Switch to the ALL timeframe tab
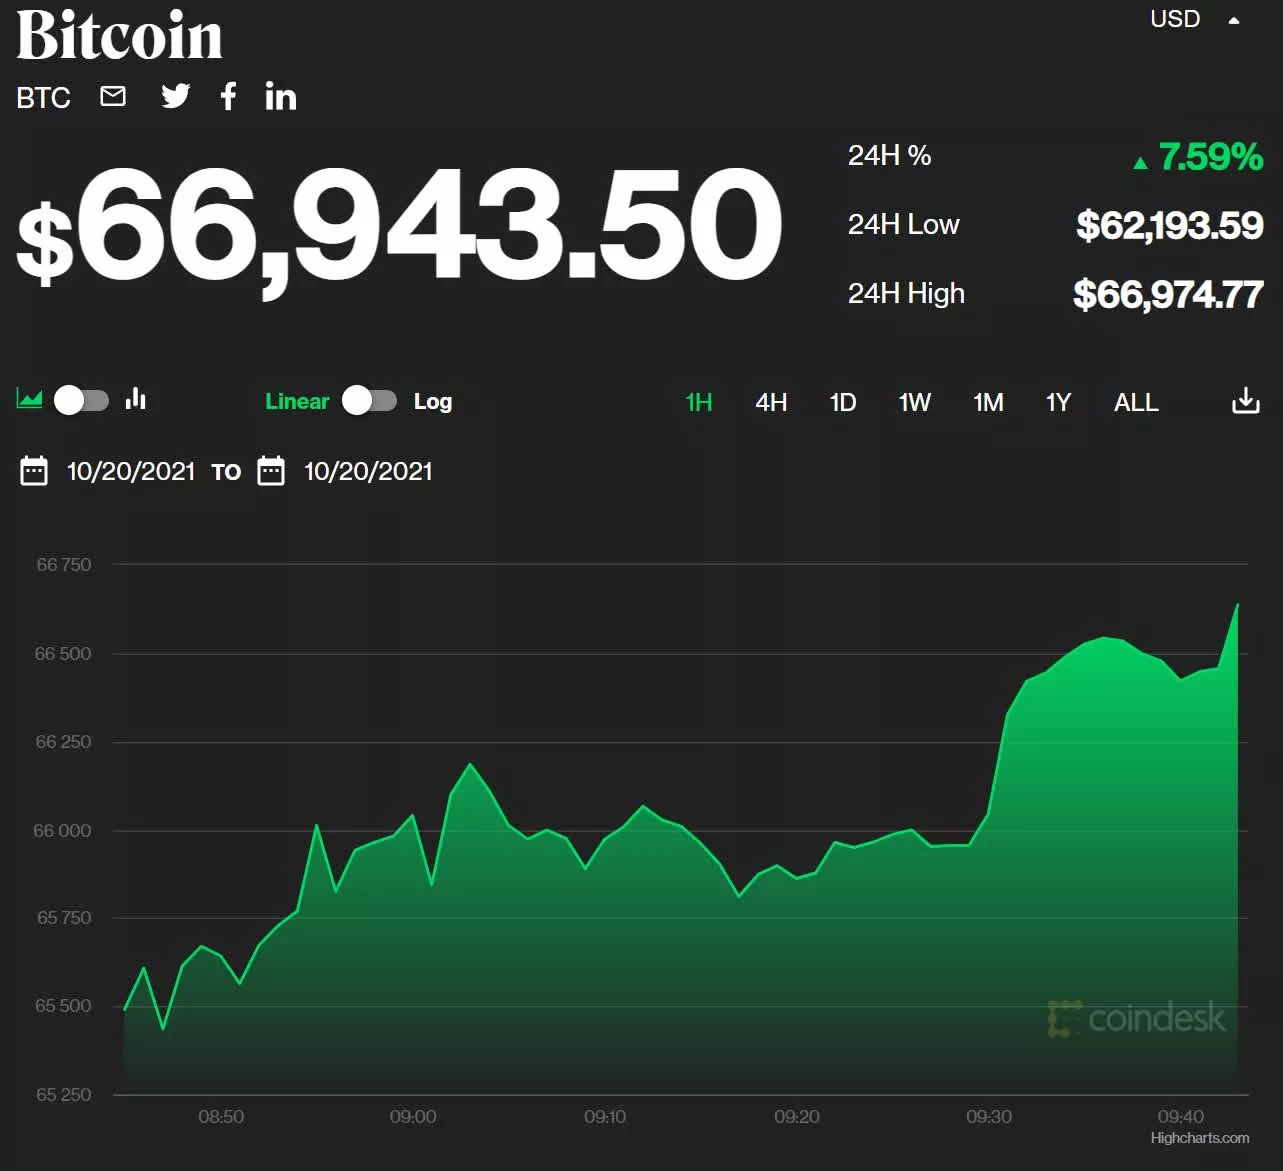This screenshot has height=1171, width=1283. coord(1135,402)
